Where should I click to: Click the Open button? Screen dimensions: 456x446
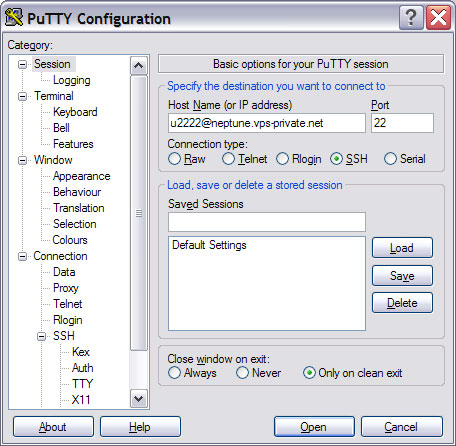click(314, 427)
